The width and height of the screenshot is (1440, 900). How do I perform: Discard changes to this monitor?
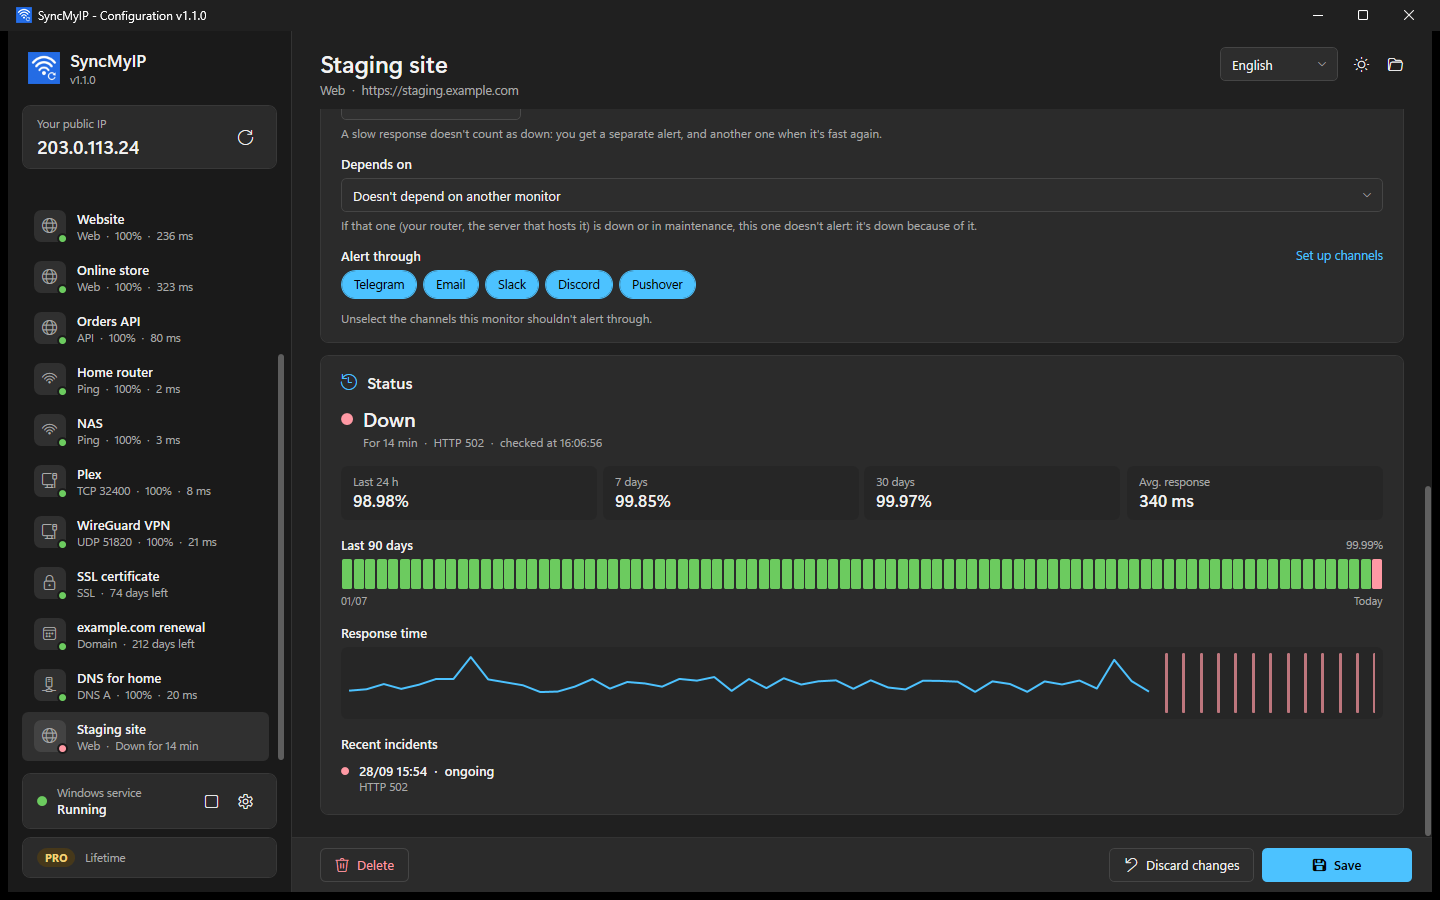[x=1182, y=865]
